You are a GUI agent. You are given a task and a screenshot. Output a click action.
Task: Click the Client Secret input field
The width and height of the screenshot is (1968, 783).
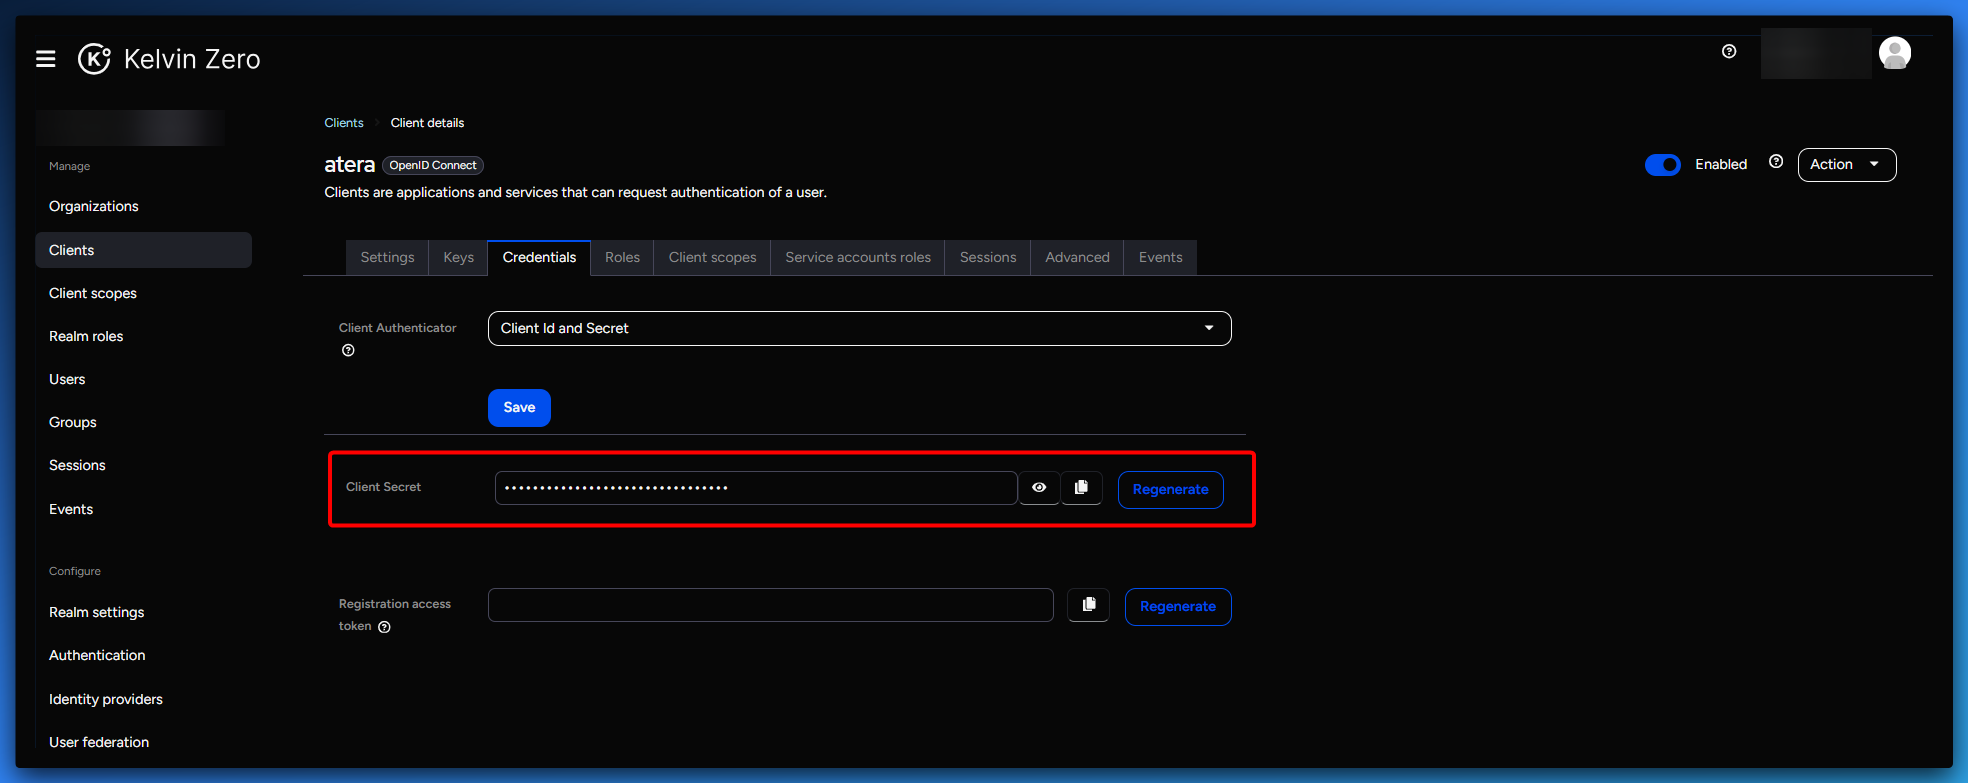point(755,488)
